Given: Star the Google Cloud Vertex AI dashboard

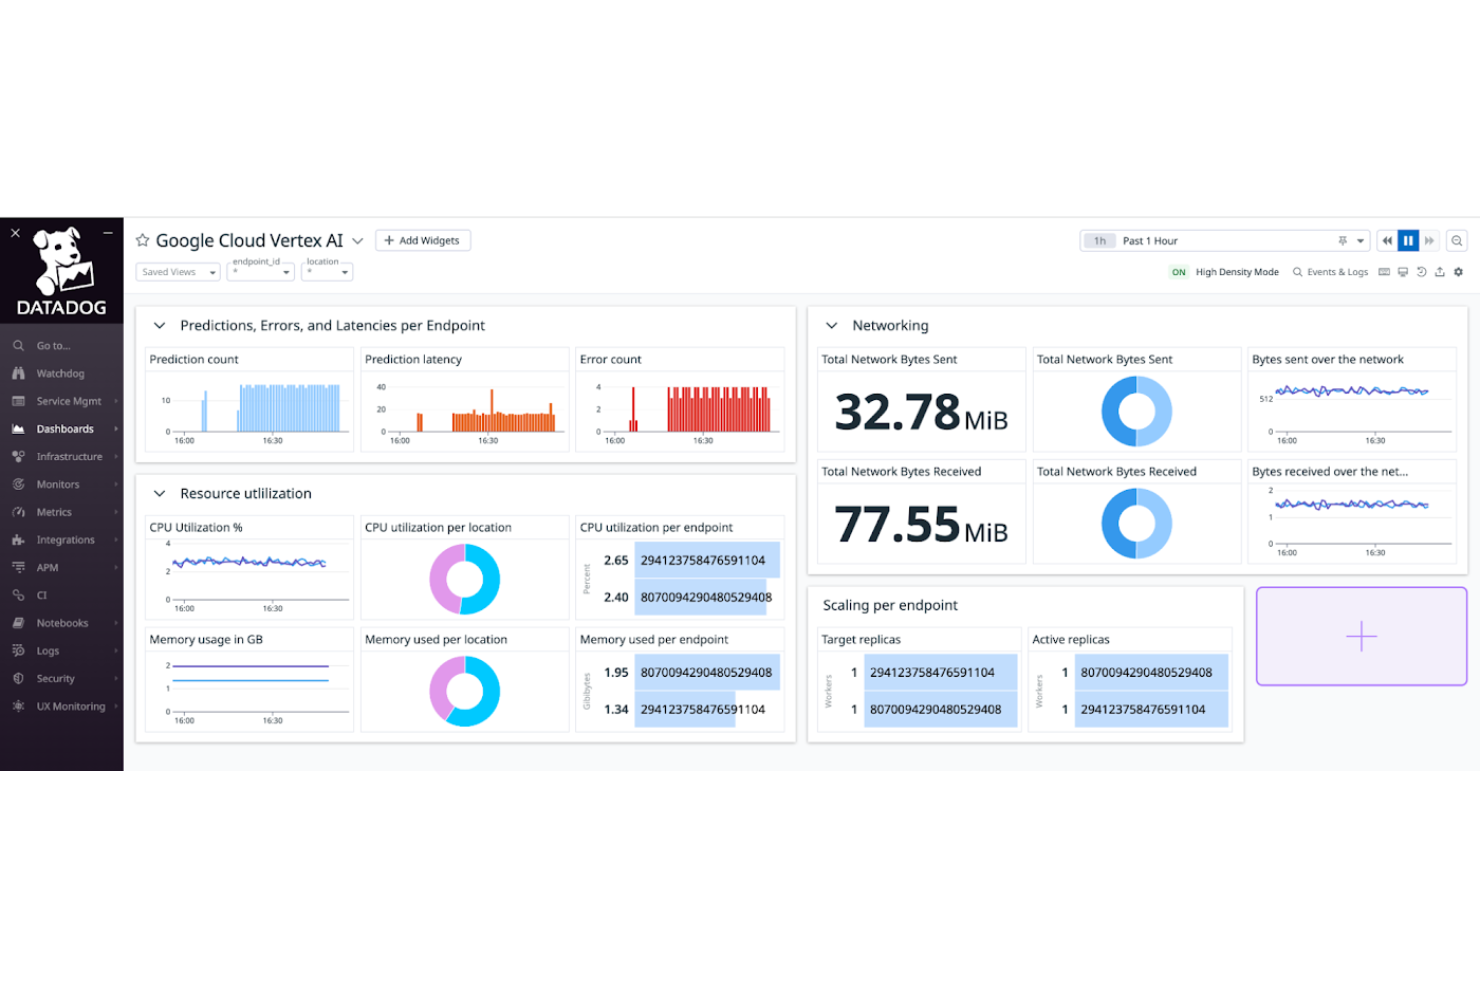Looking at the screenshot, I should [x=142, y=240].
